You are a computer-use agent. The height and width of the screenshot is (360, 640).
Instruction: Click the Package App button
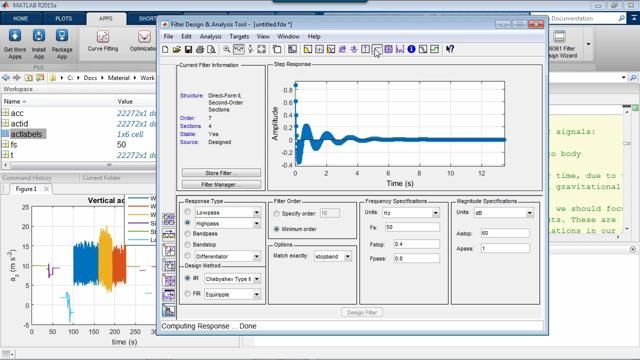click(62, 44)
